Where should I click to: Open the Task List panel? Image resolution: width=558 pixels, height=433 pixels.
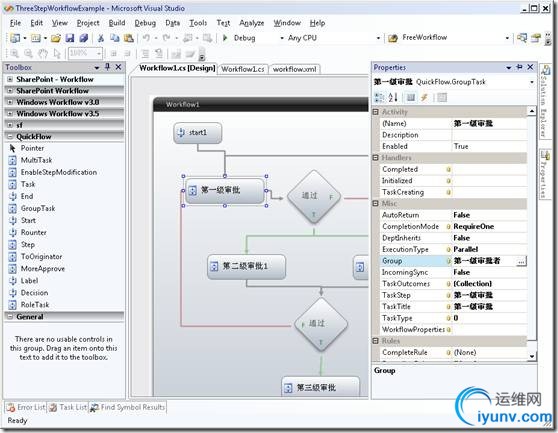coord(68,407)
